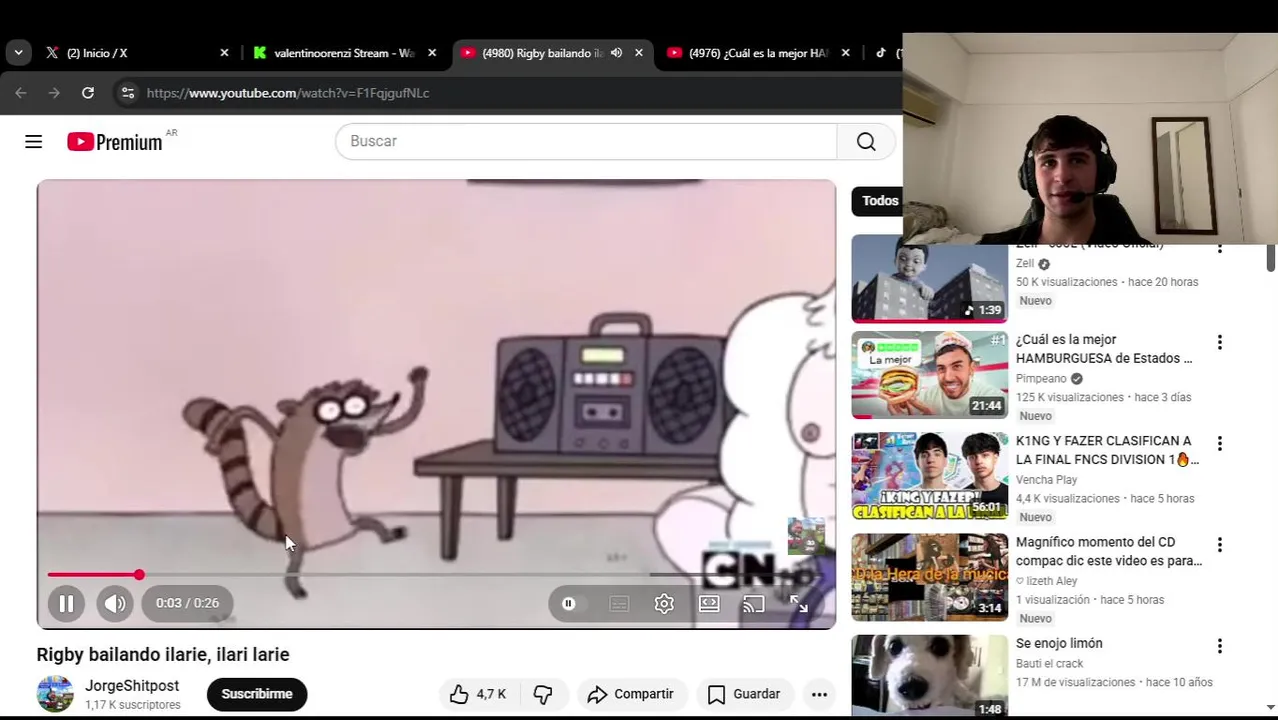This screenshot has height=720, width=1278.
Task: Click the search magnifier button
Action: point(866,142)
